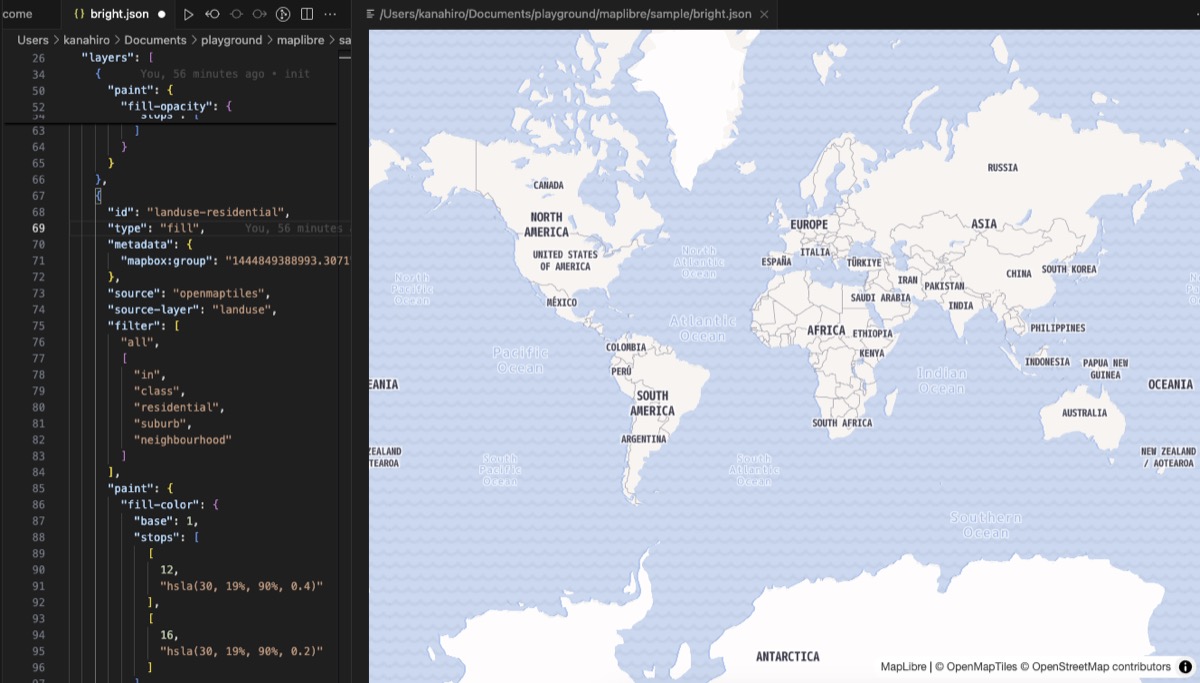Screen dimensions: 1200x683
Task: Click the "fill-color" key on line 86
Action: point(162,505)
